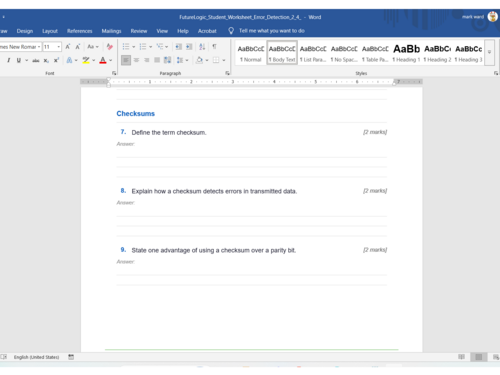Apply the No Spacing style

click(x=344, y=53)
